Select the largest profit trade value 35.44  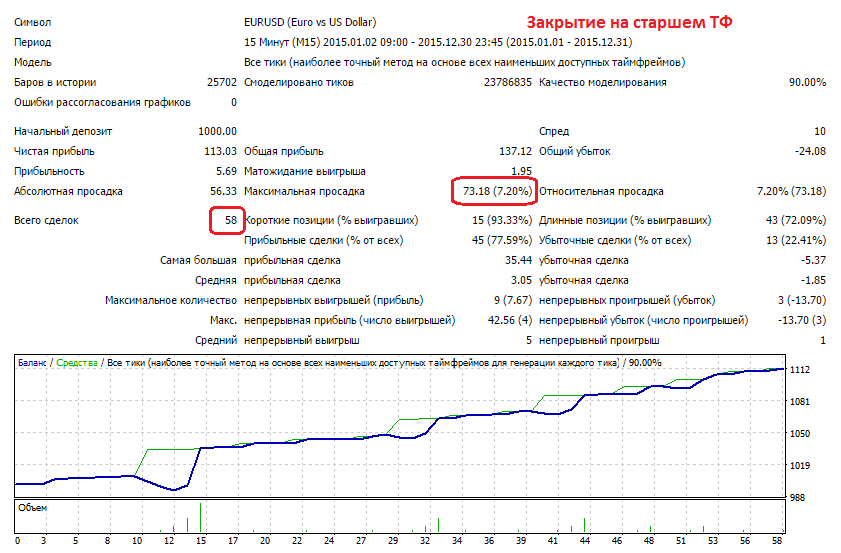tap(518, 260)
